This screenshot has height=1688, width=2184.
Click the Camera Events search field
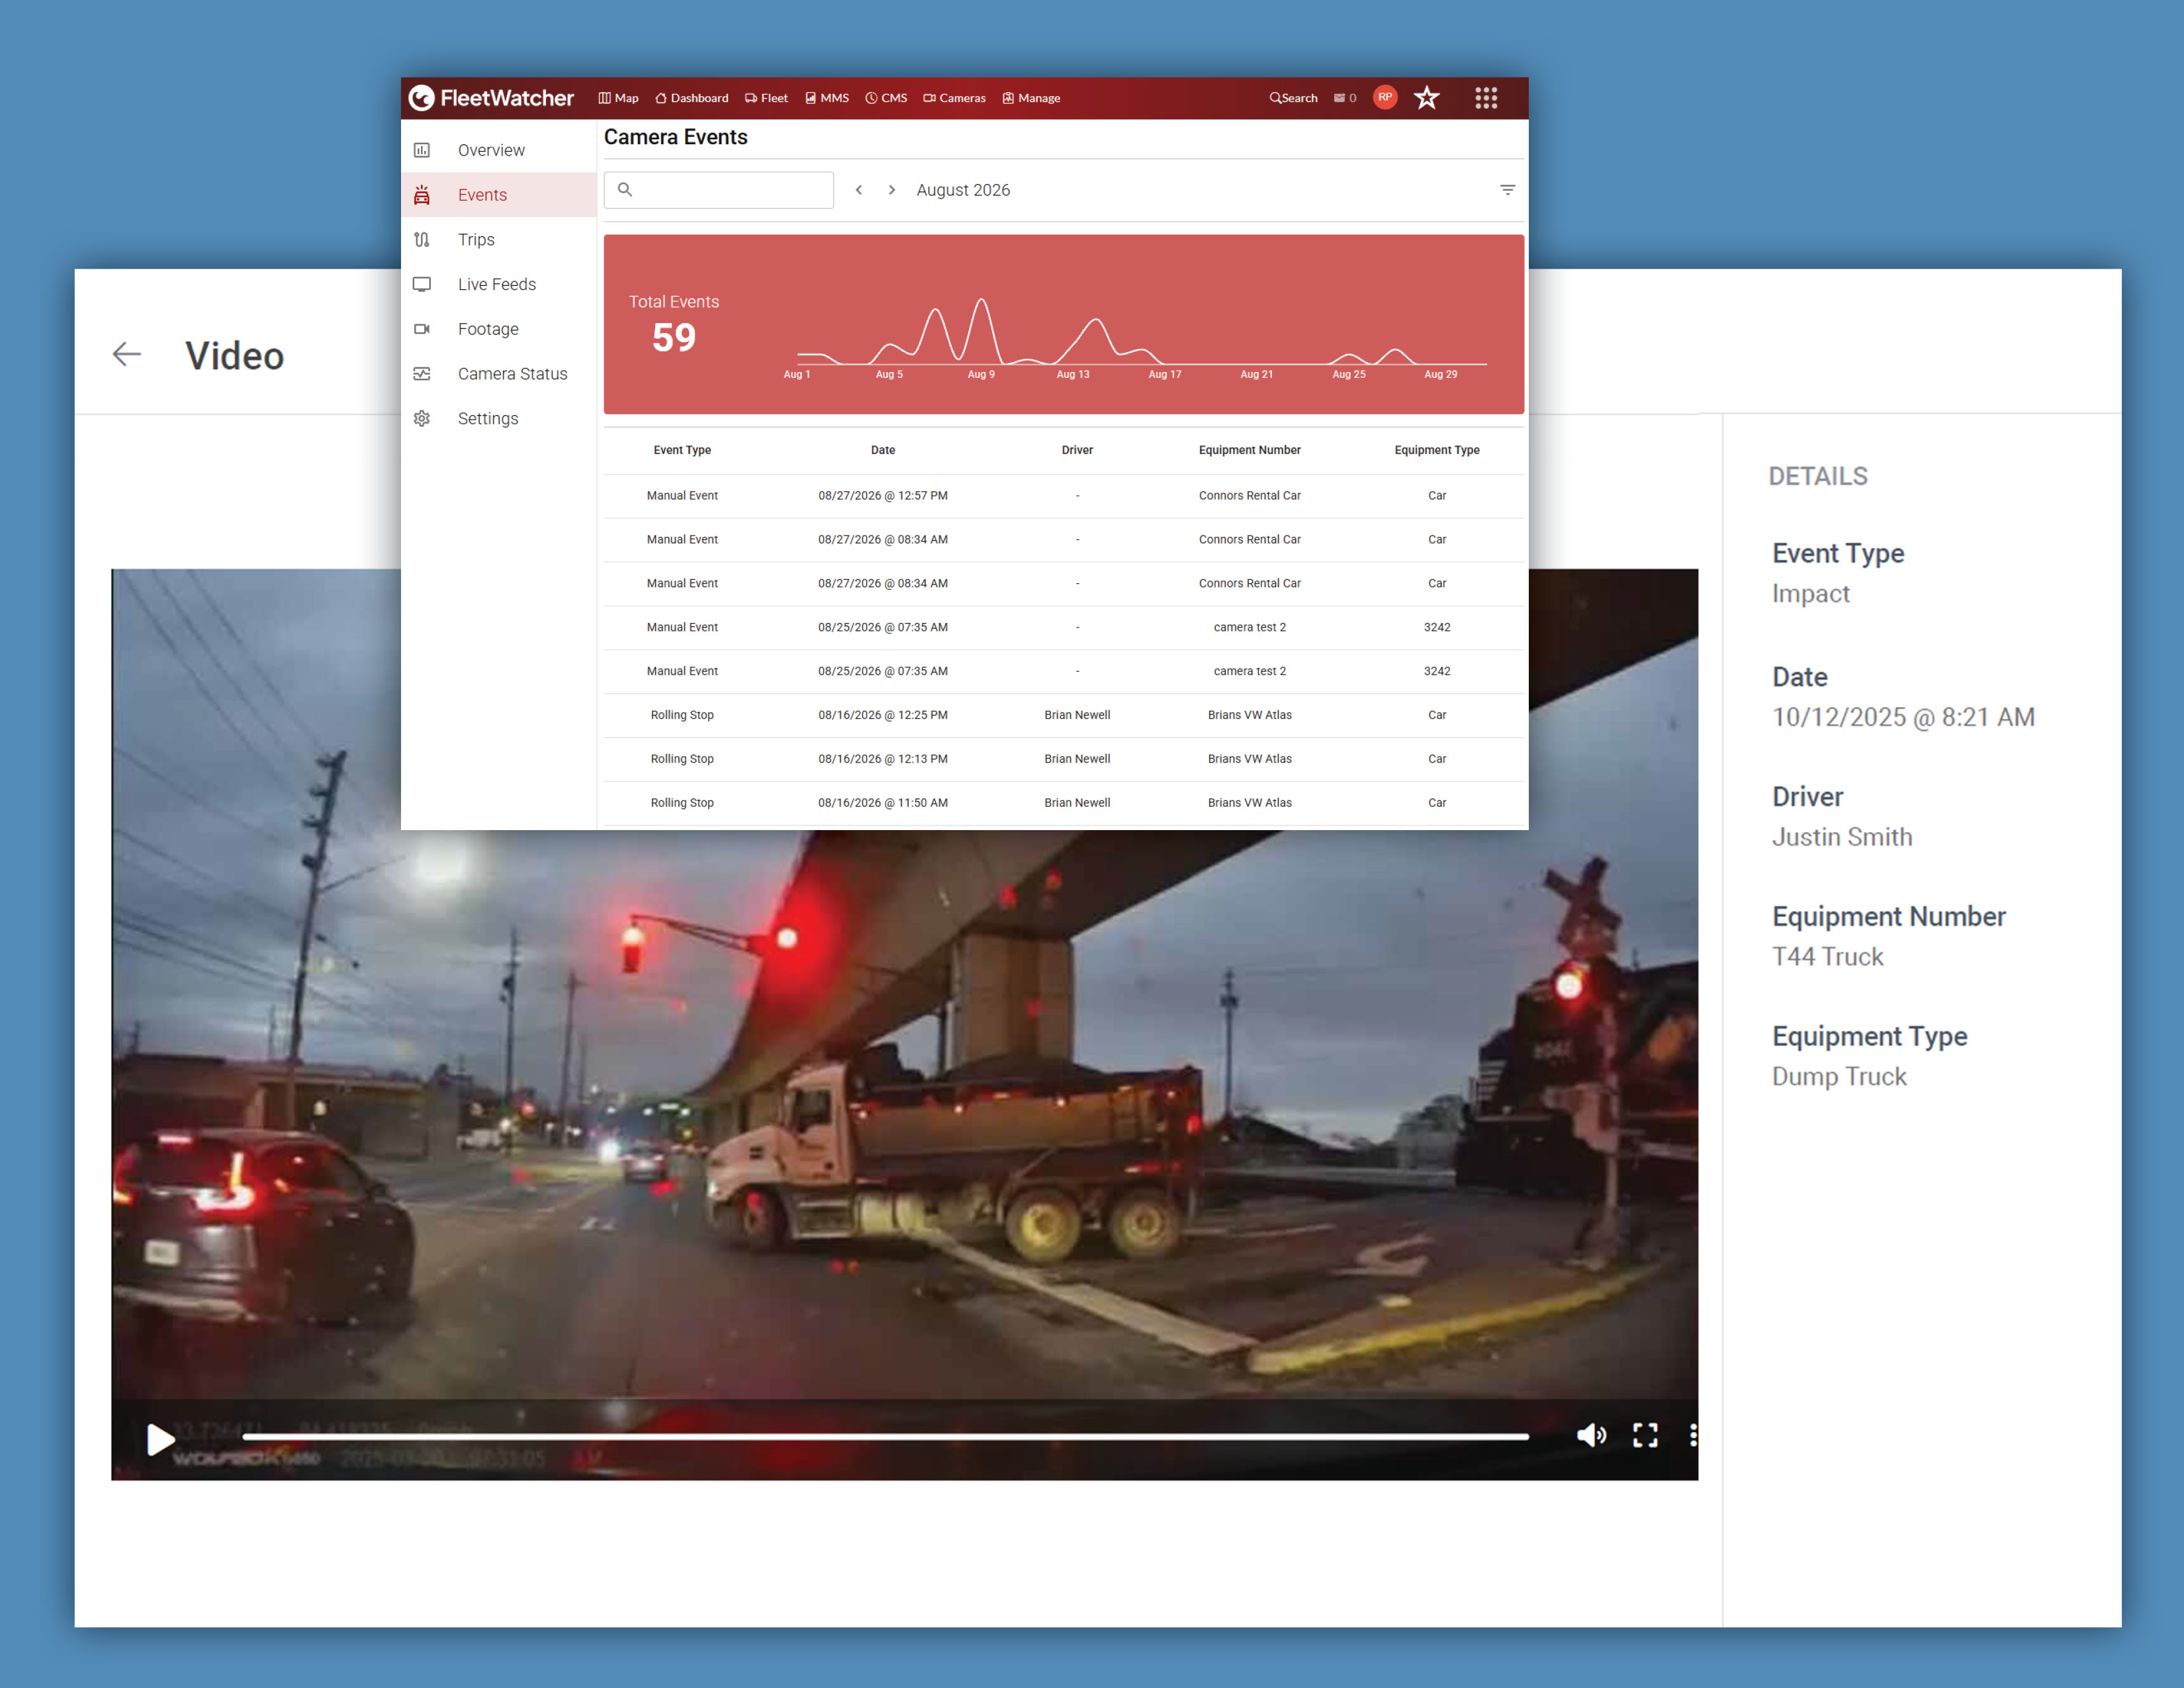point(719,190)
